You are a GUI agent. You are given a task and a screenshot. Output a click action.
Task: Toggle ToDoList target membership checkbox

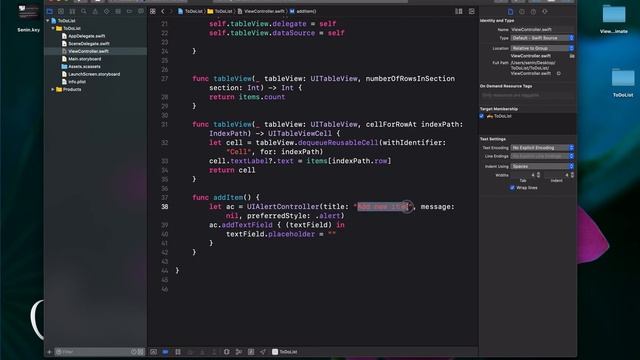(482, 116)
